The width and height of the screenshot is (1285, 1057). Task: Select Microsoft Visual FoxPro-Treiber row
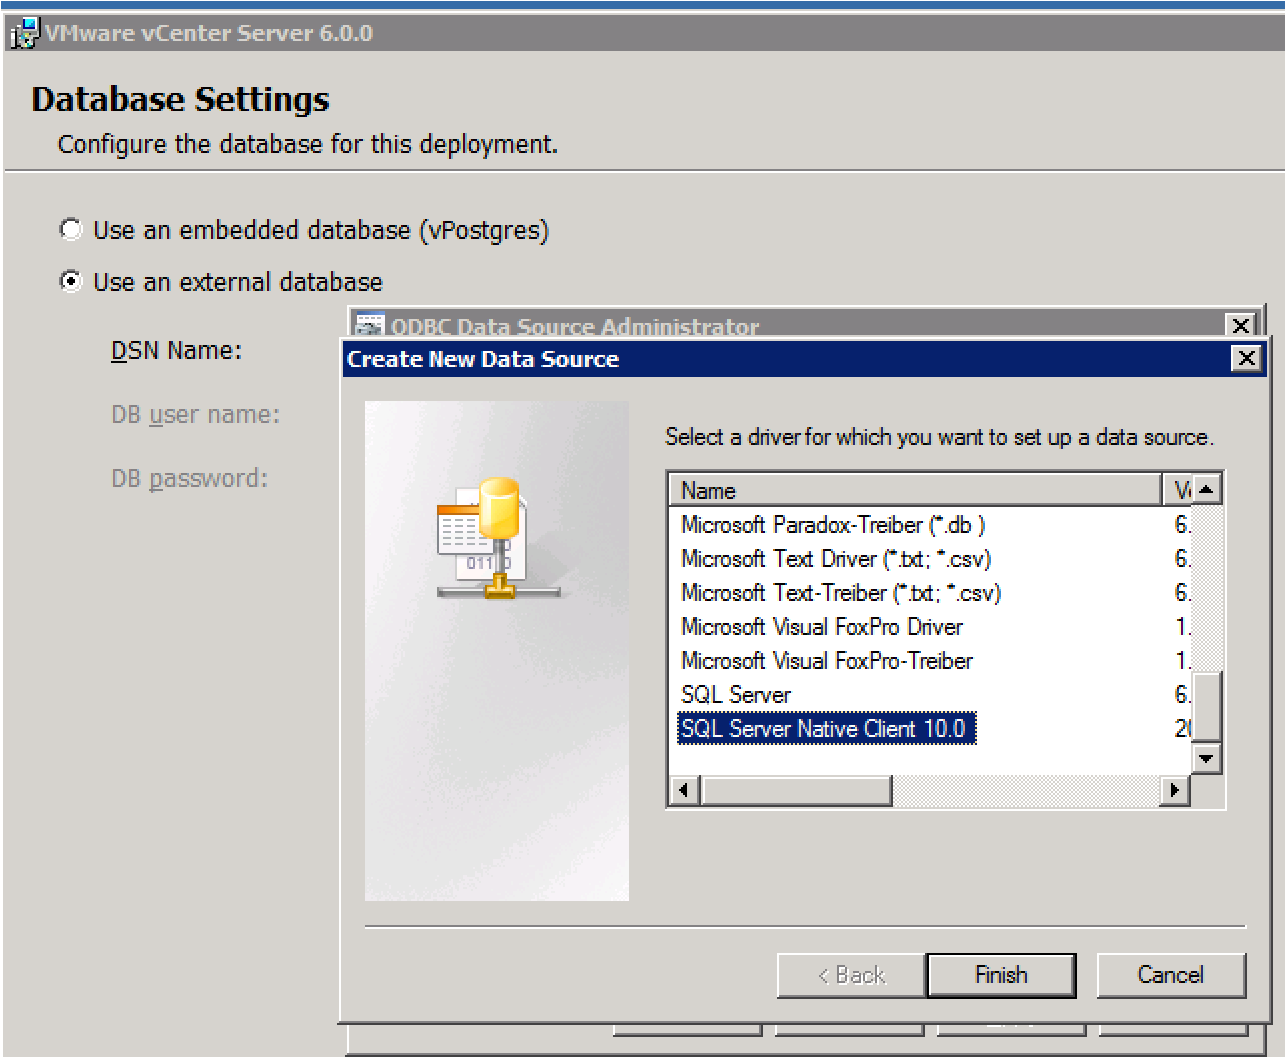pyautogui.click(x=827, y=661)
